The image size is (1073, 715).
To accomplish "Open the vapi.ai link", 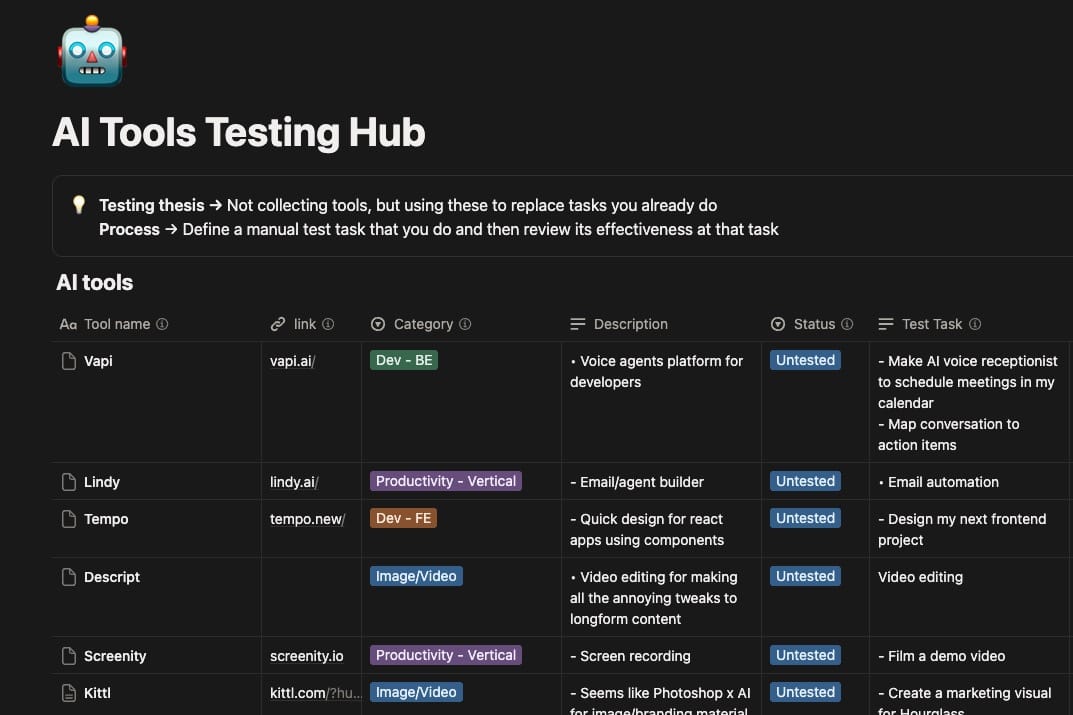I will pyautogui.click(x=292, y=361).
